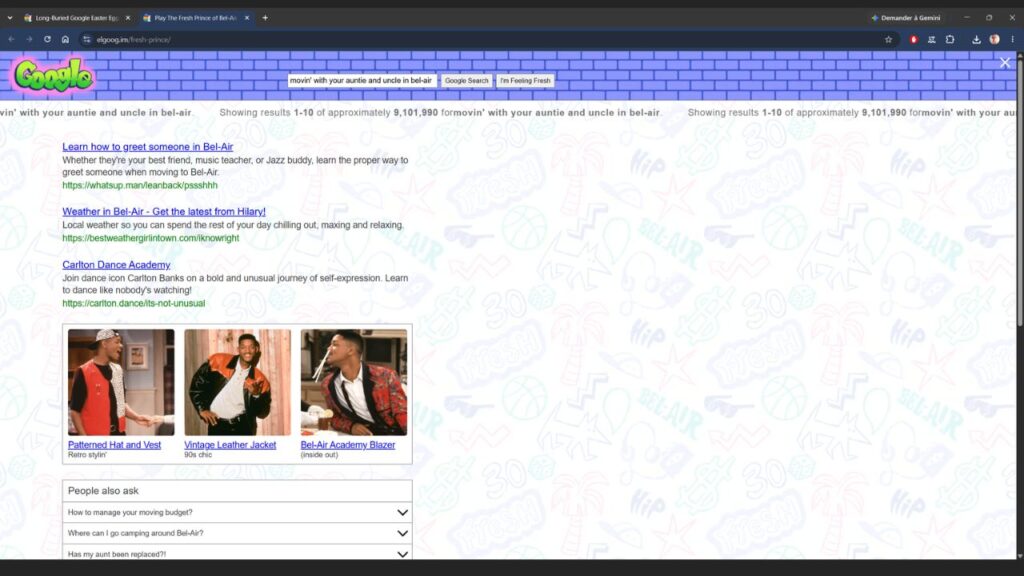Click the 90s chic caption

pos(198,455)
